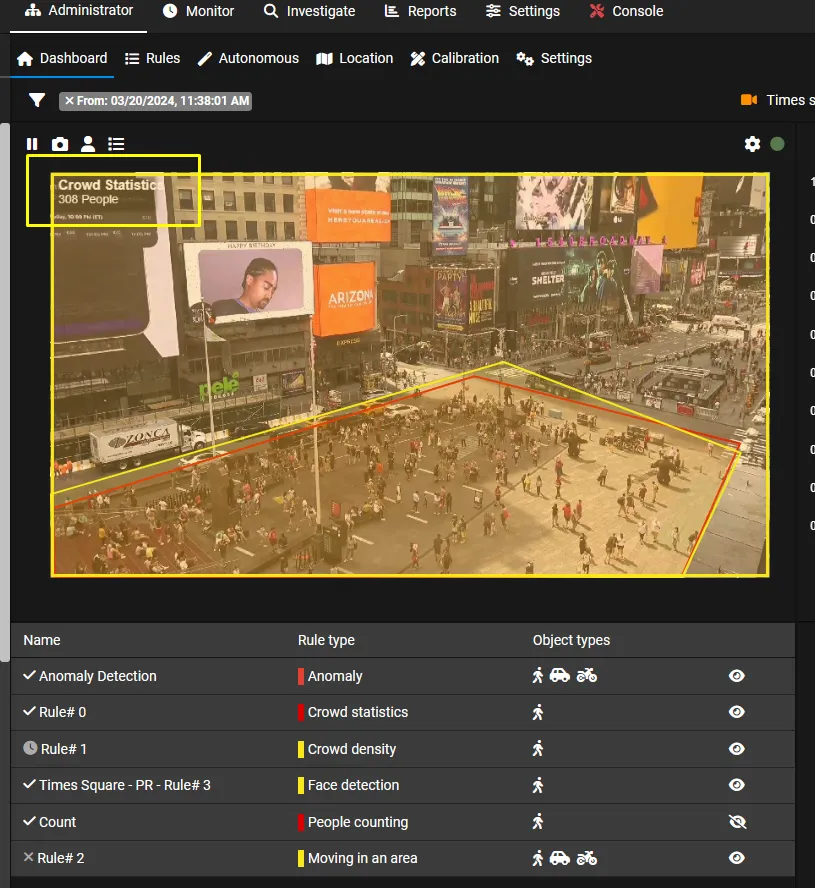Viewport: 815px width, 888px height.
Task: Show the Count rule overlay
Action: tap(737, 822)
